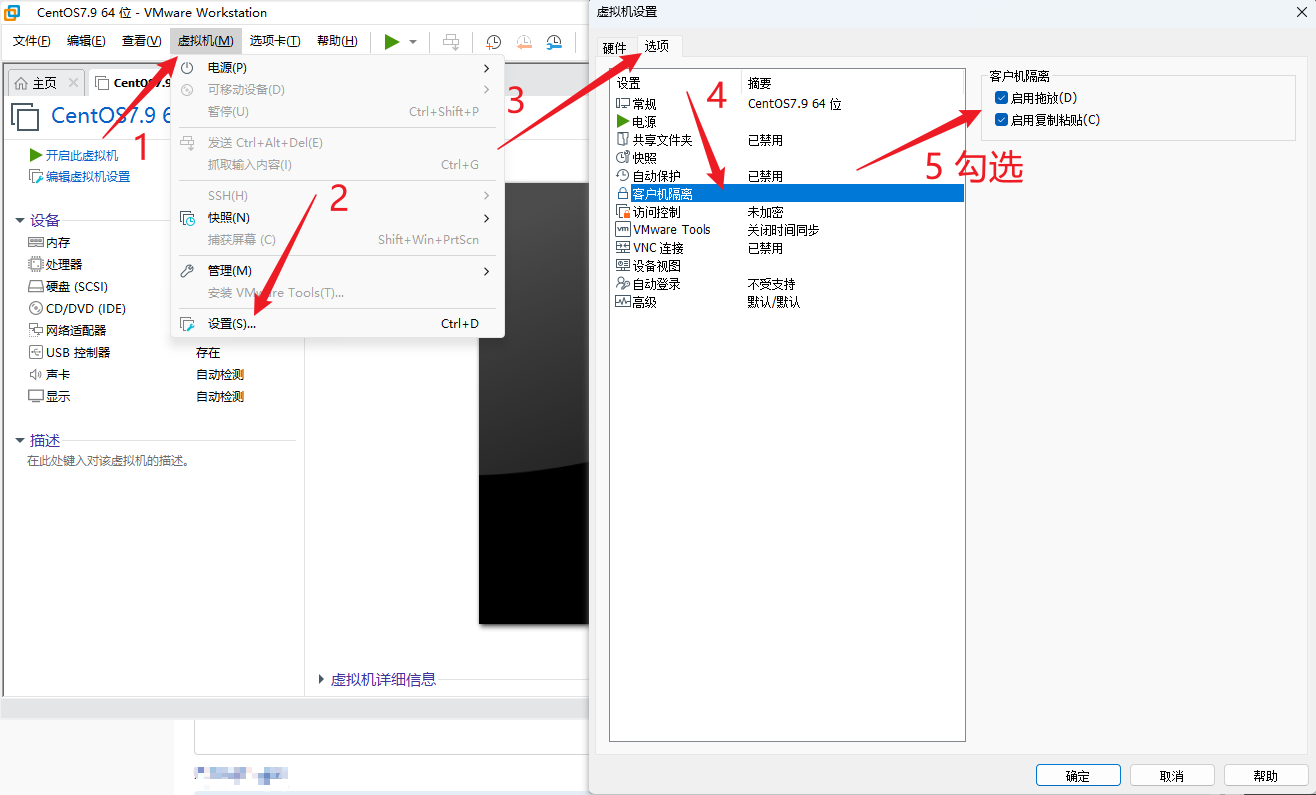Open the dropdown arrow beside the play button

pyautogui.click(x=413, y=42)
